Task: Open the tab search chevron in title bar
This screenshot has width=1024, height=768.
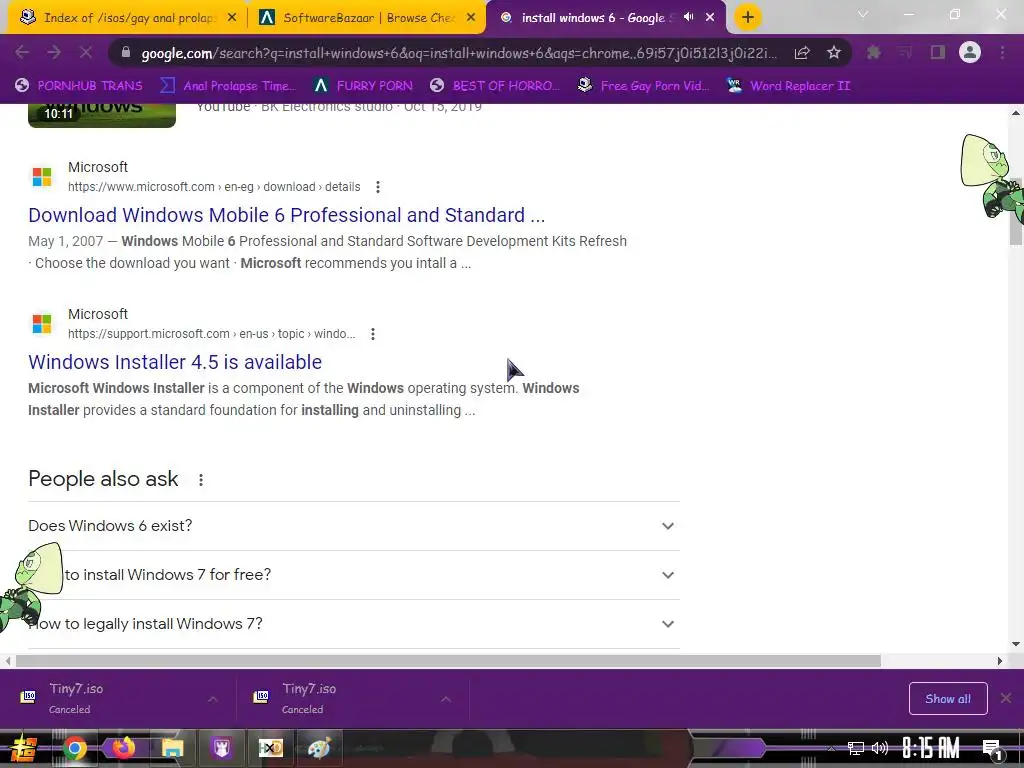Action: (863, 14)
